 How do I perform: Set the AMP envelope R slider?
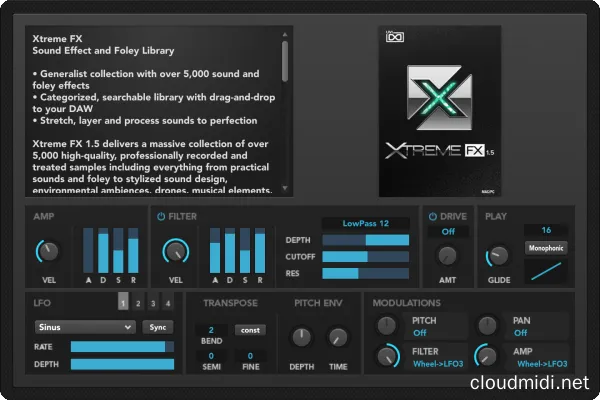[133, 251]
